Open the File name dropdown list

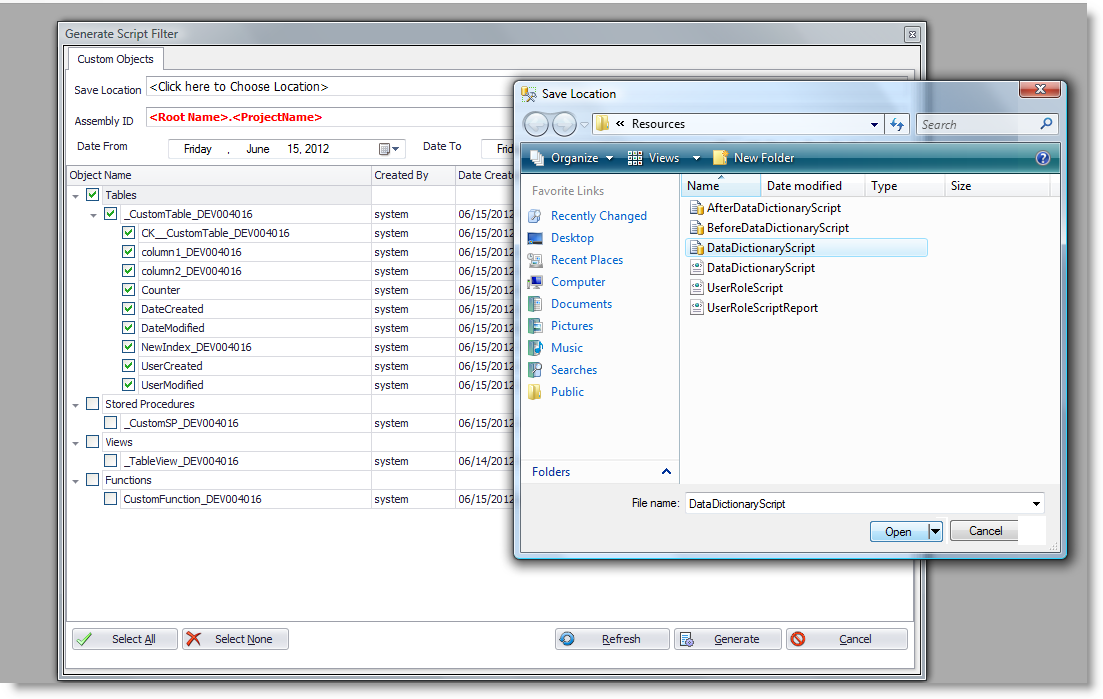pos(1036,504)
